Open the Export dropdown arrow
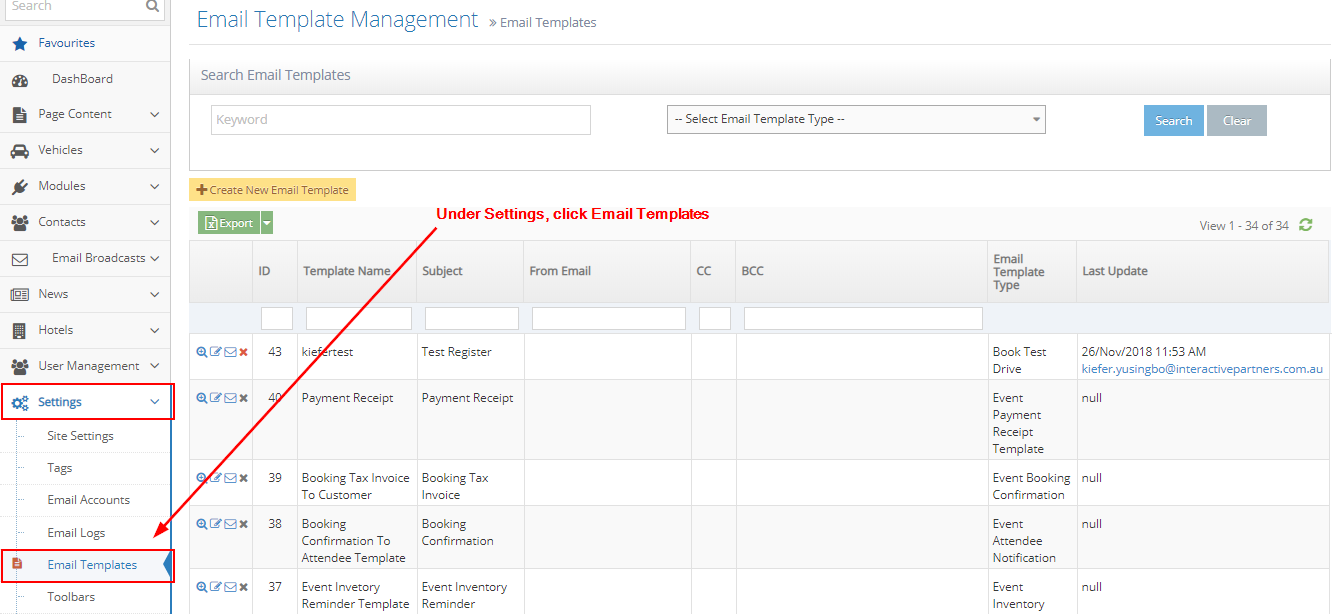This screenshot has width=1332, height=614. pos(267,223)
